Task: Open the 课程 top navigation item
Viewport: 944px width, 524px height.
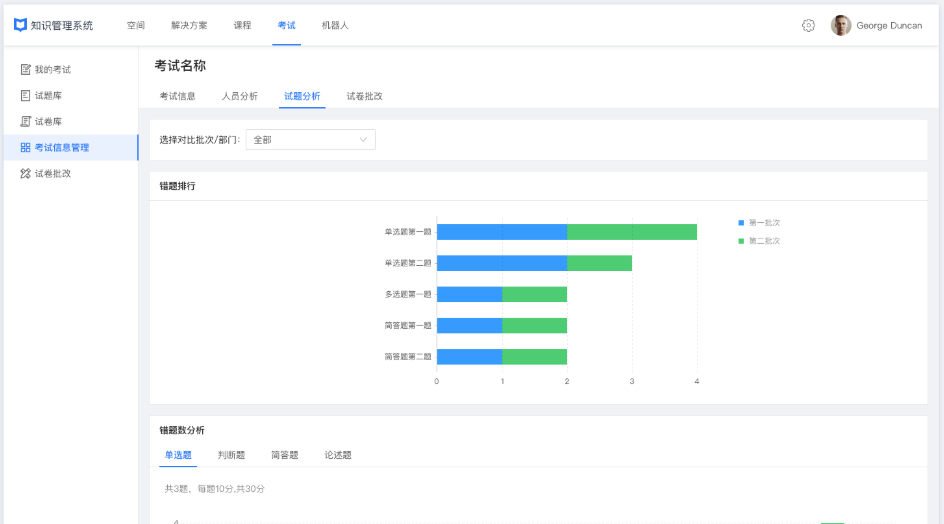Action: [242, 25]
